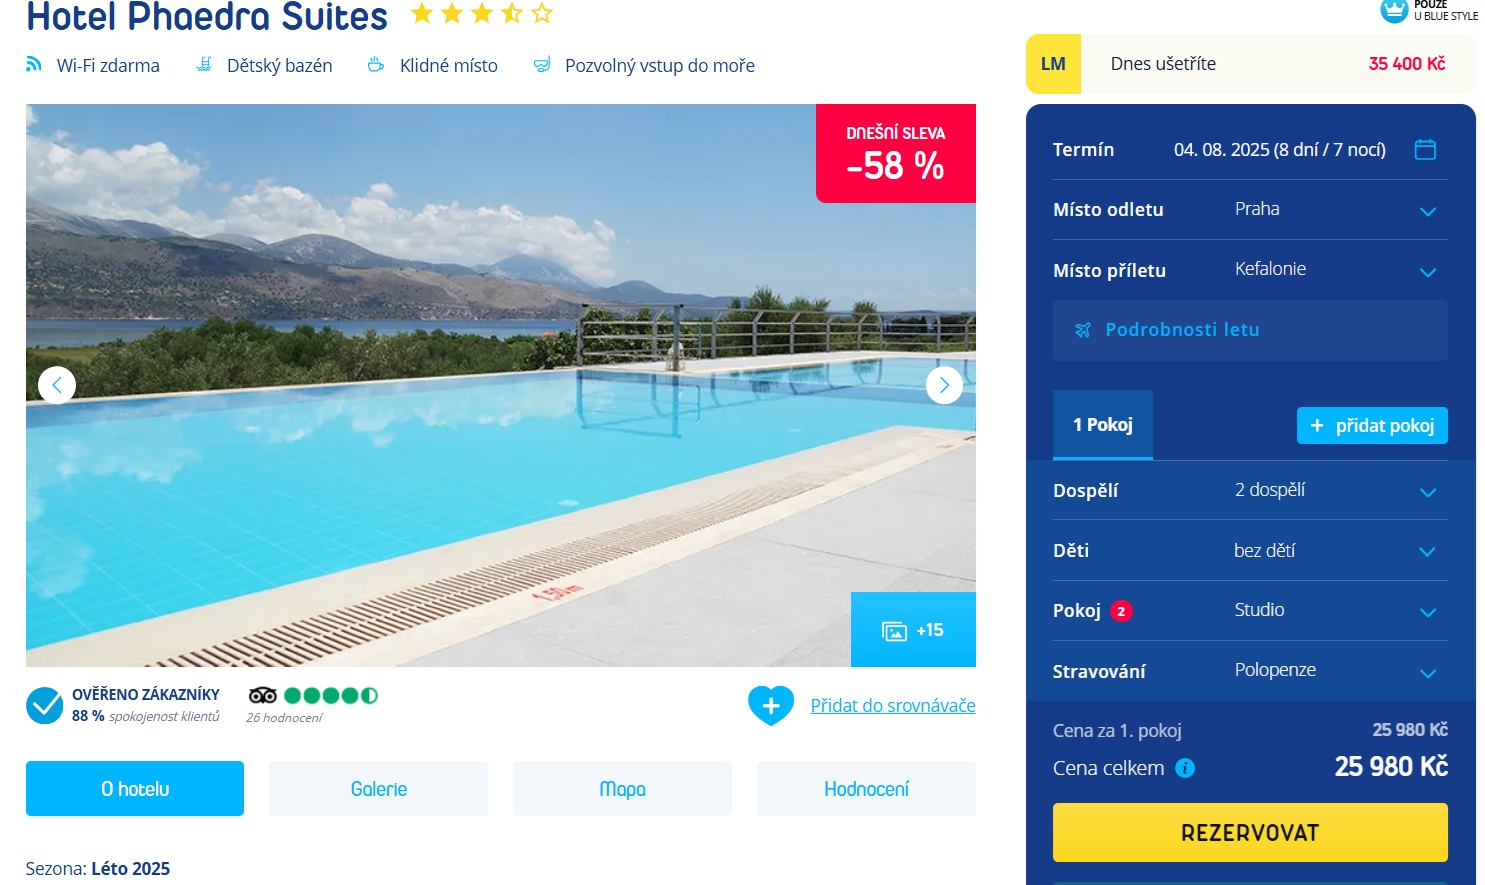
Task: Click the red Pokoj count badge
Action: 1121,611
